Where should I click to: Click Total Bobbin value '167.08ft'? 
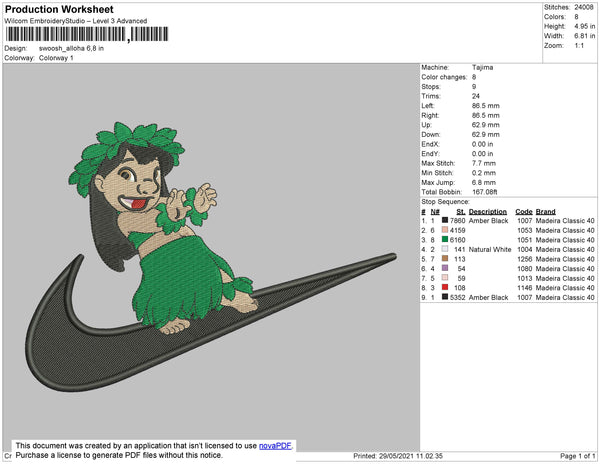484,192
